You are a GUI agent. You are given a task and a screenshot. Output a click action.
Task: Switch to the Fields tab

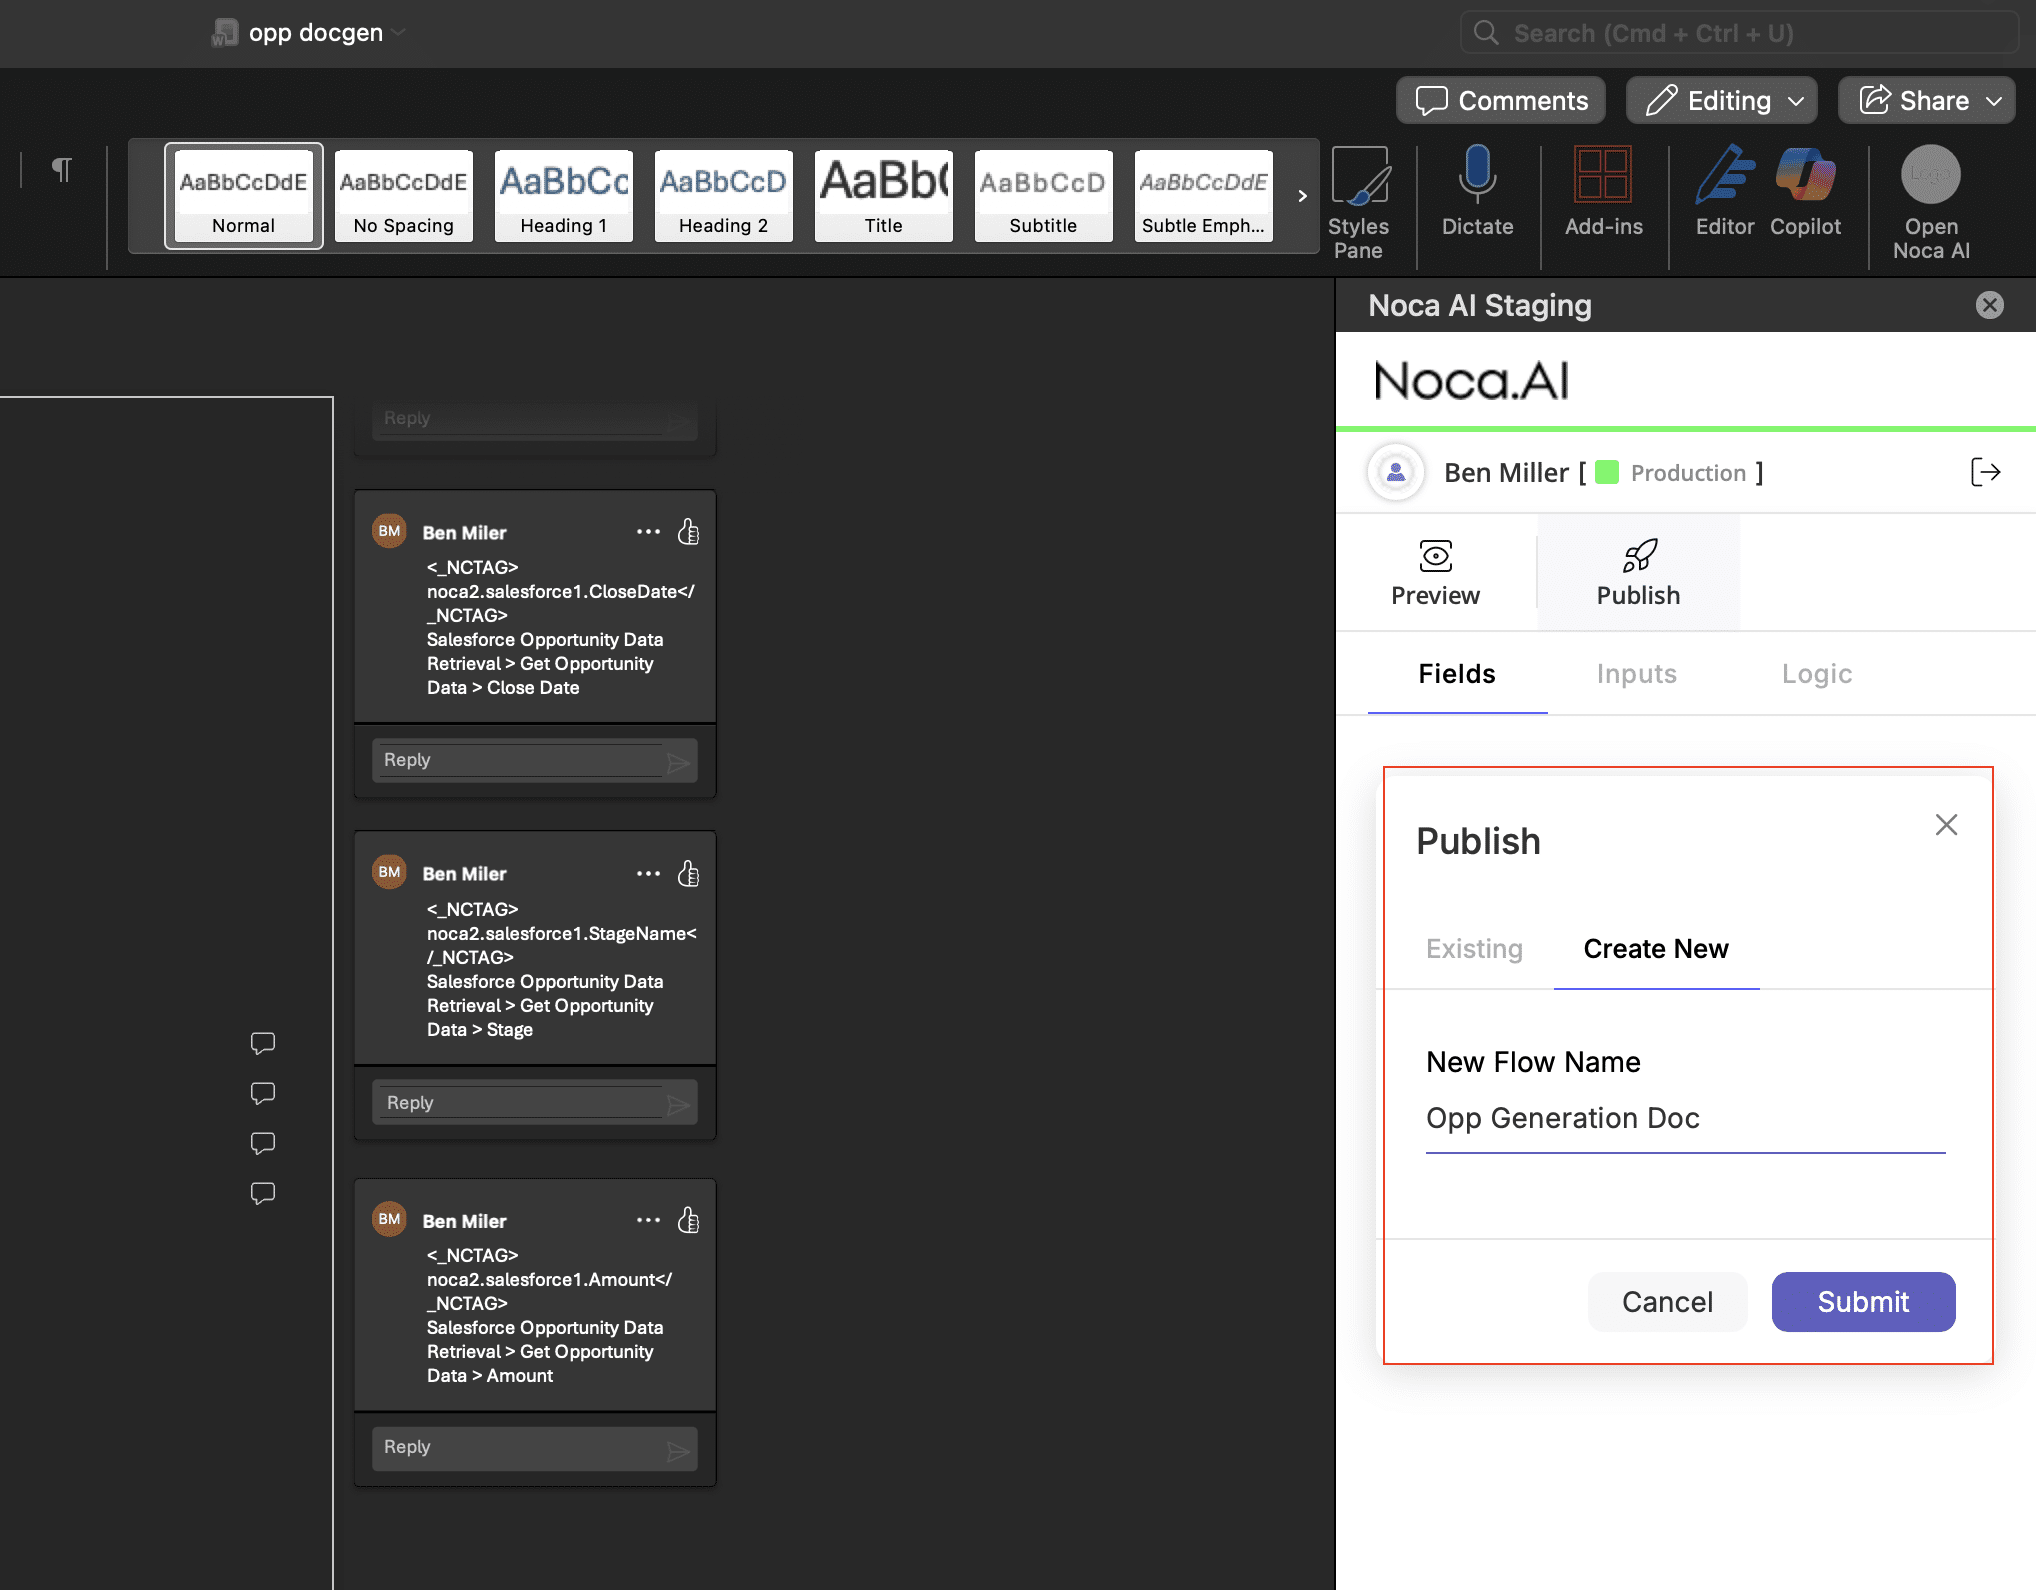point(1457,674)
